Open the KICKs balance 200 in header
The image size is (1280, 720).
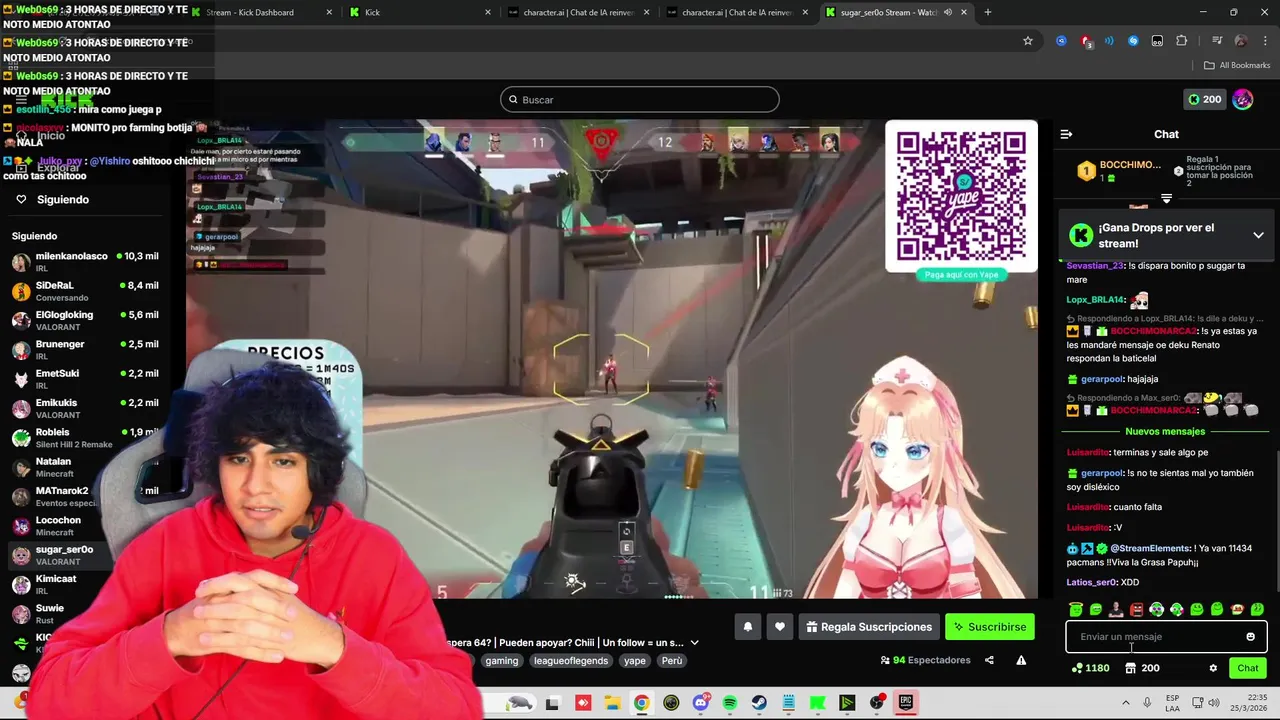tap(1205, 99)
